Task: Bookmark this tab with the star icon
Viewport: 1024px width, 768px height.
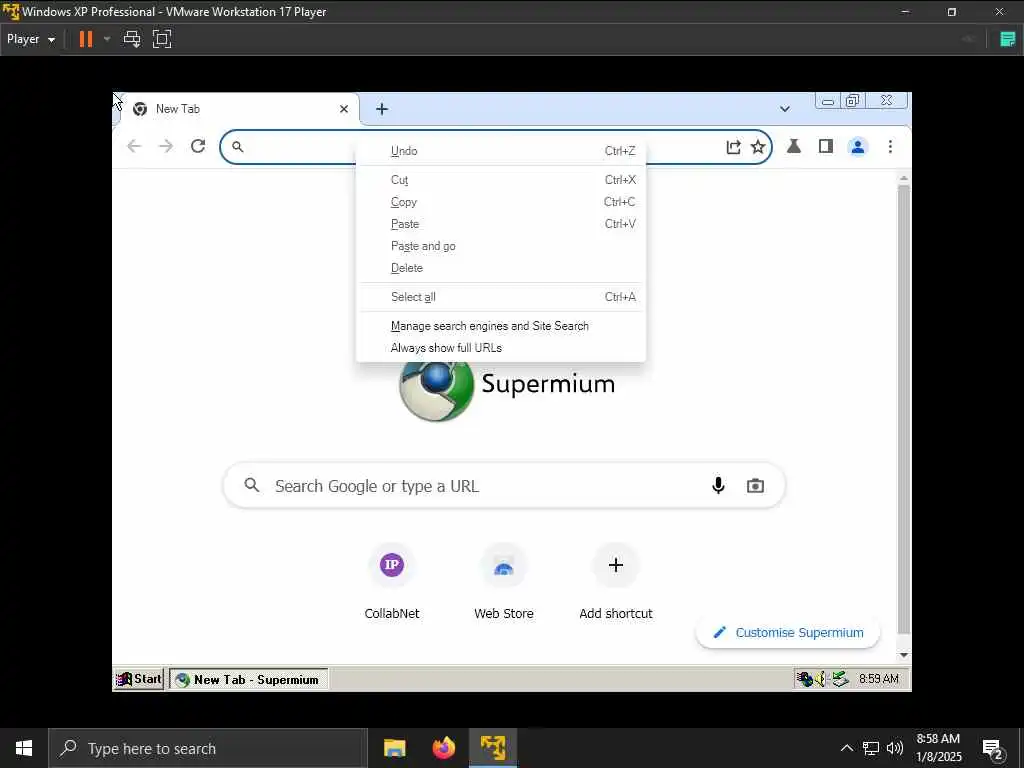Action: pos(758,147)
